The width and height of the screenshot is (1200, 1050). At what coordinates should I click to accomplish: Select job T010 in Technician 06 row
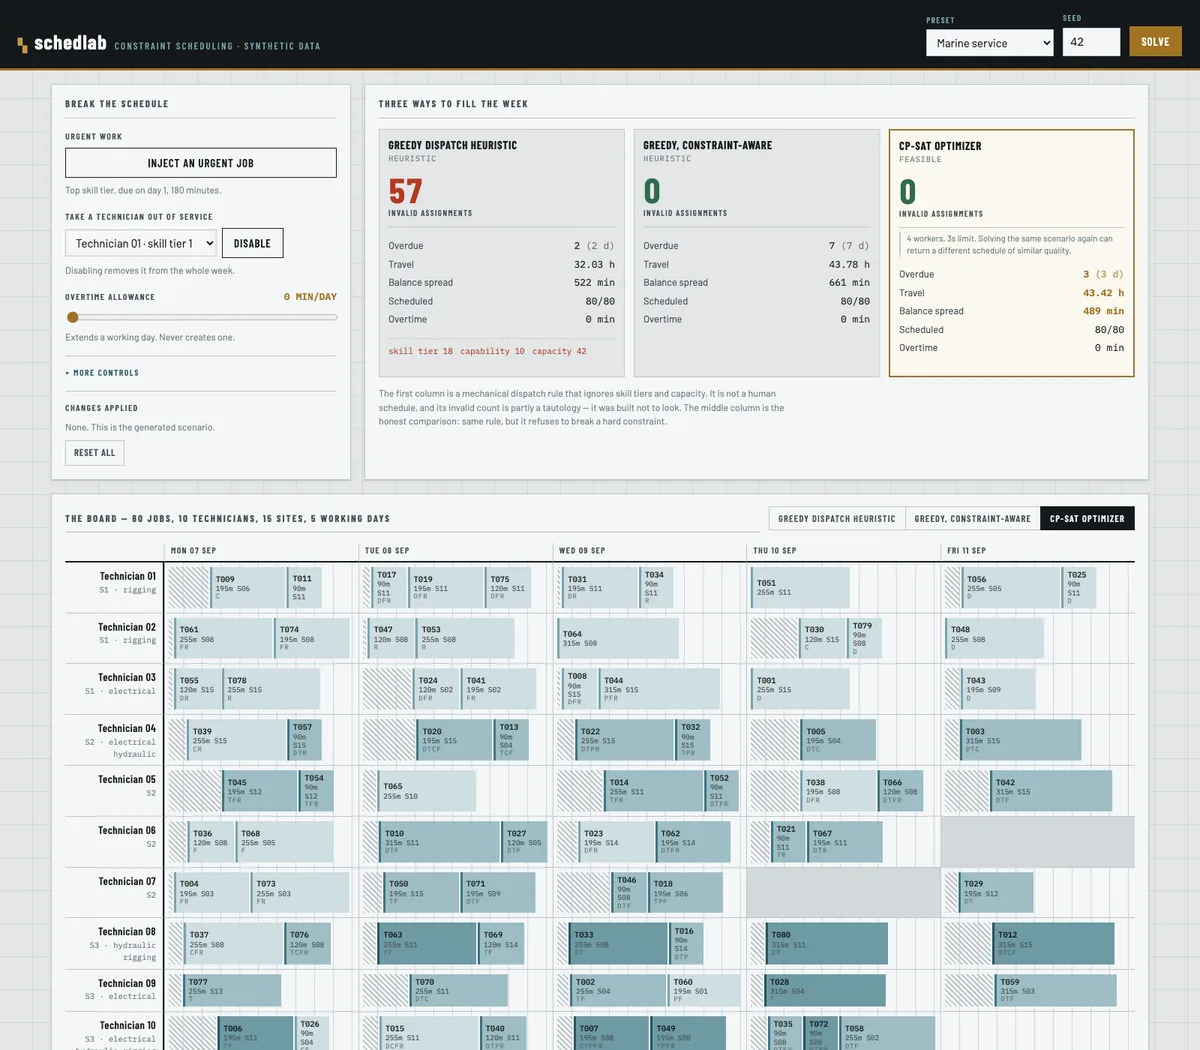440,842
